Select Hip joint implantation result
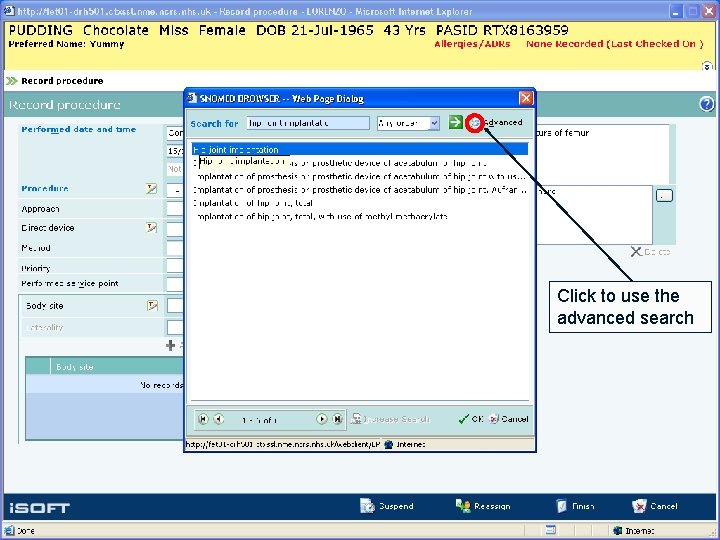 (x=360, y=149)
